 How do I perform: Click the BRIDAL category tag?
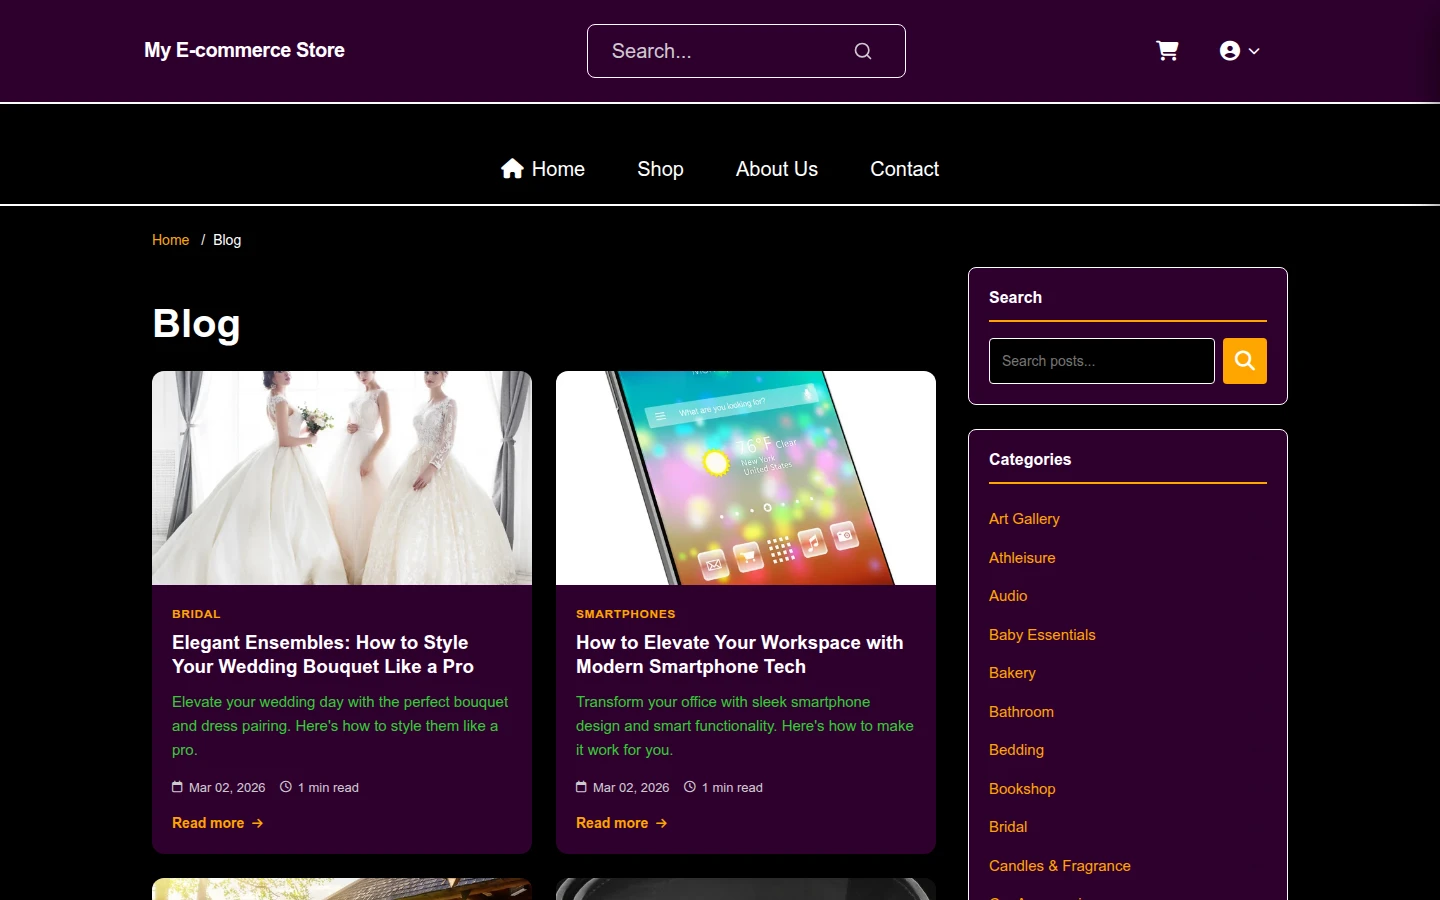point(196,614)
